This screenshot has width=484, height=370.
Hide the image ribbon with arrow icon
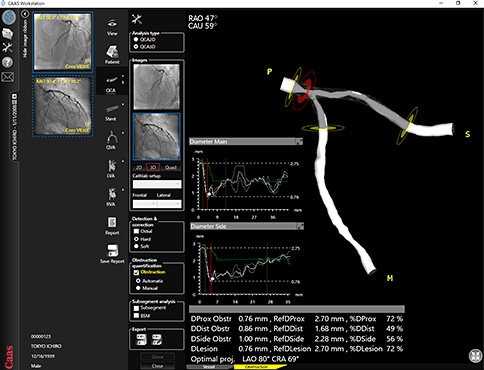(x=25, y=14)
